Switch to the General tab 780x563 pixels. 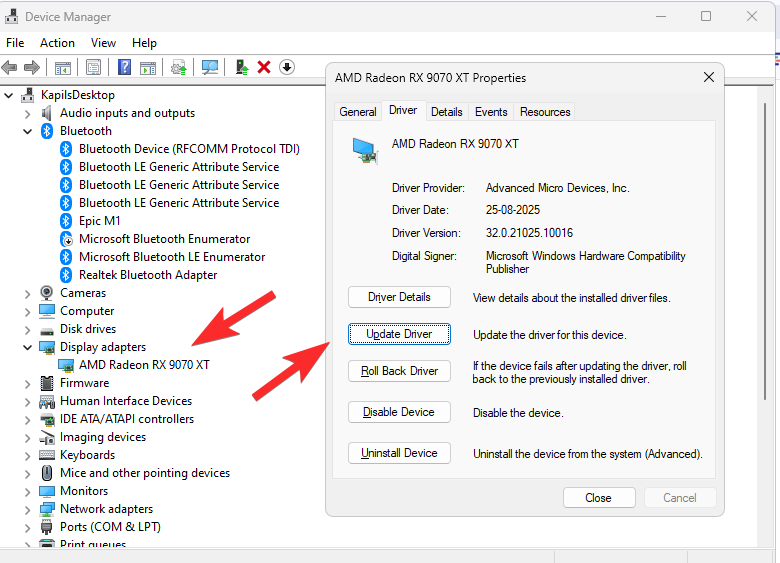point(358,112)
